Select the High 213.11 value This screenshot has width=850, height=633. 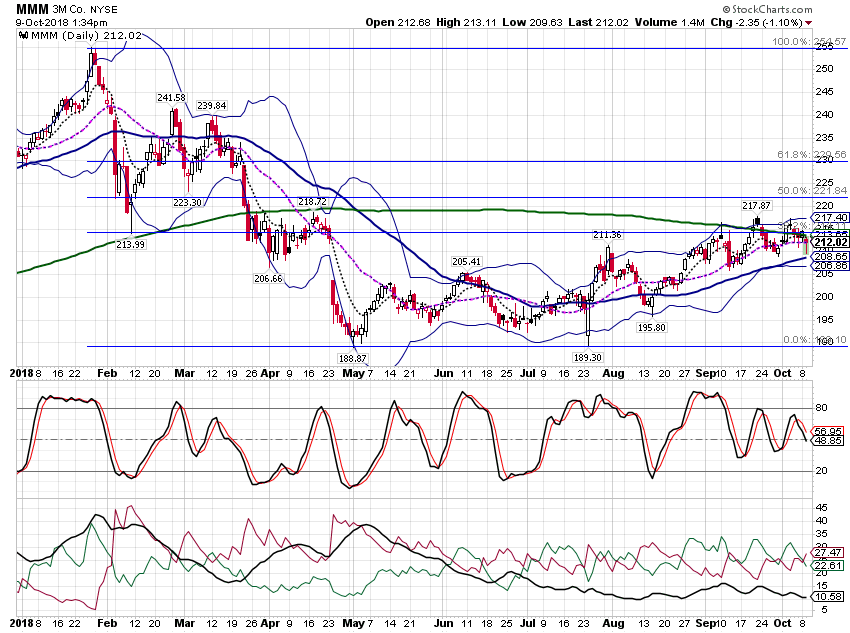[466, 22]
